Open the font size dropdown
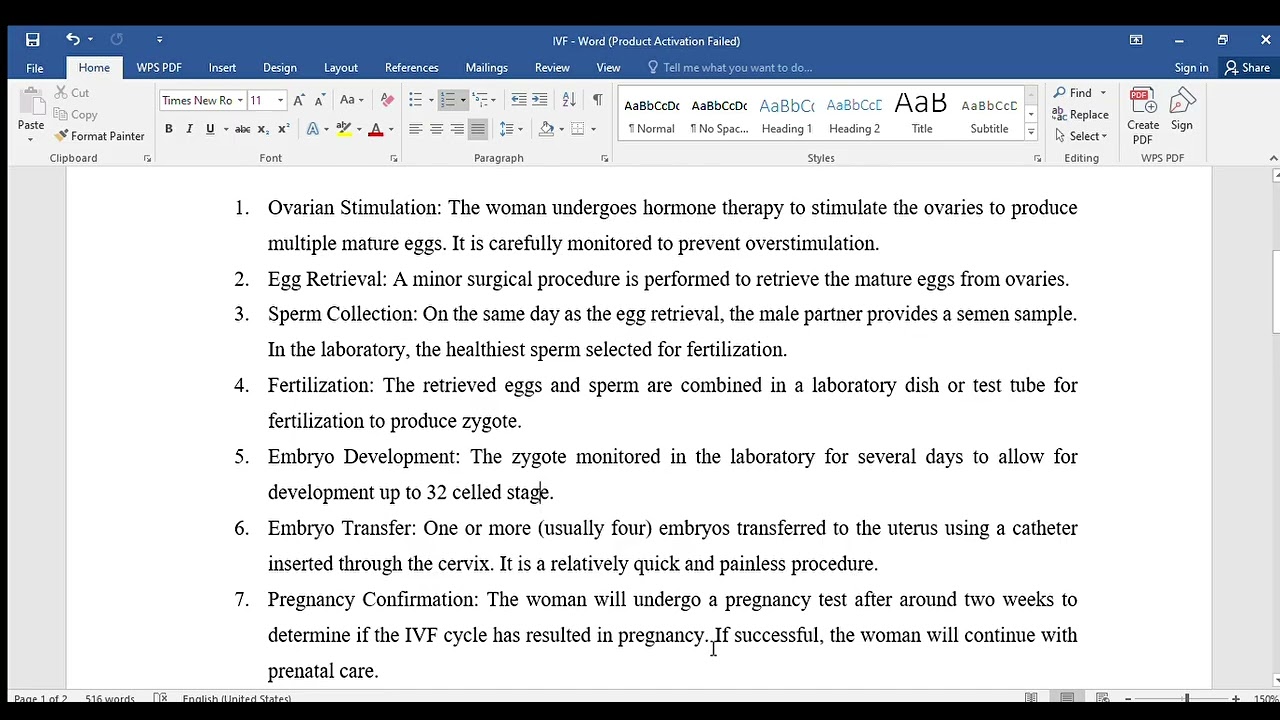The image size is (1280, 720). click(x=280, y=100)
